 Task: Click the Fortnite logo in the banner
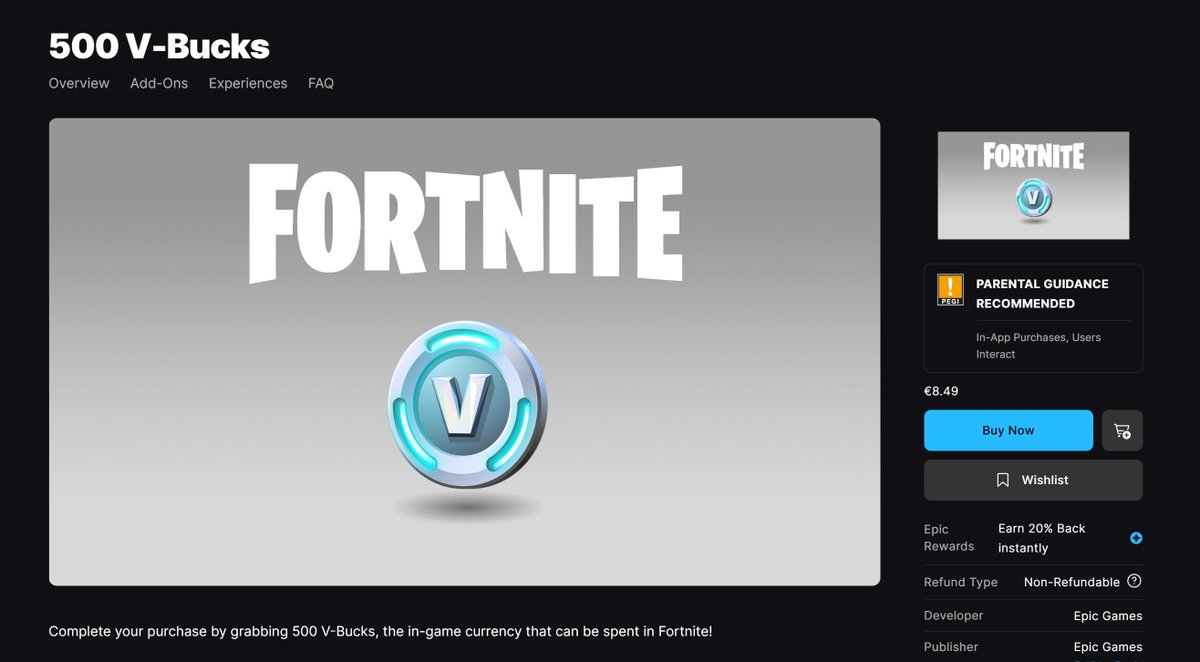click(x=466, y=222)
